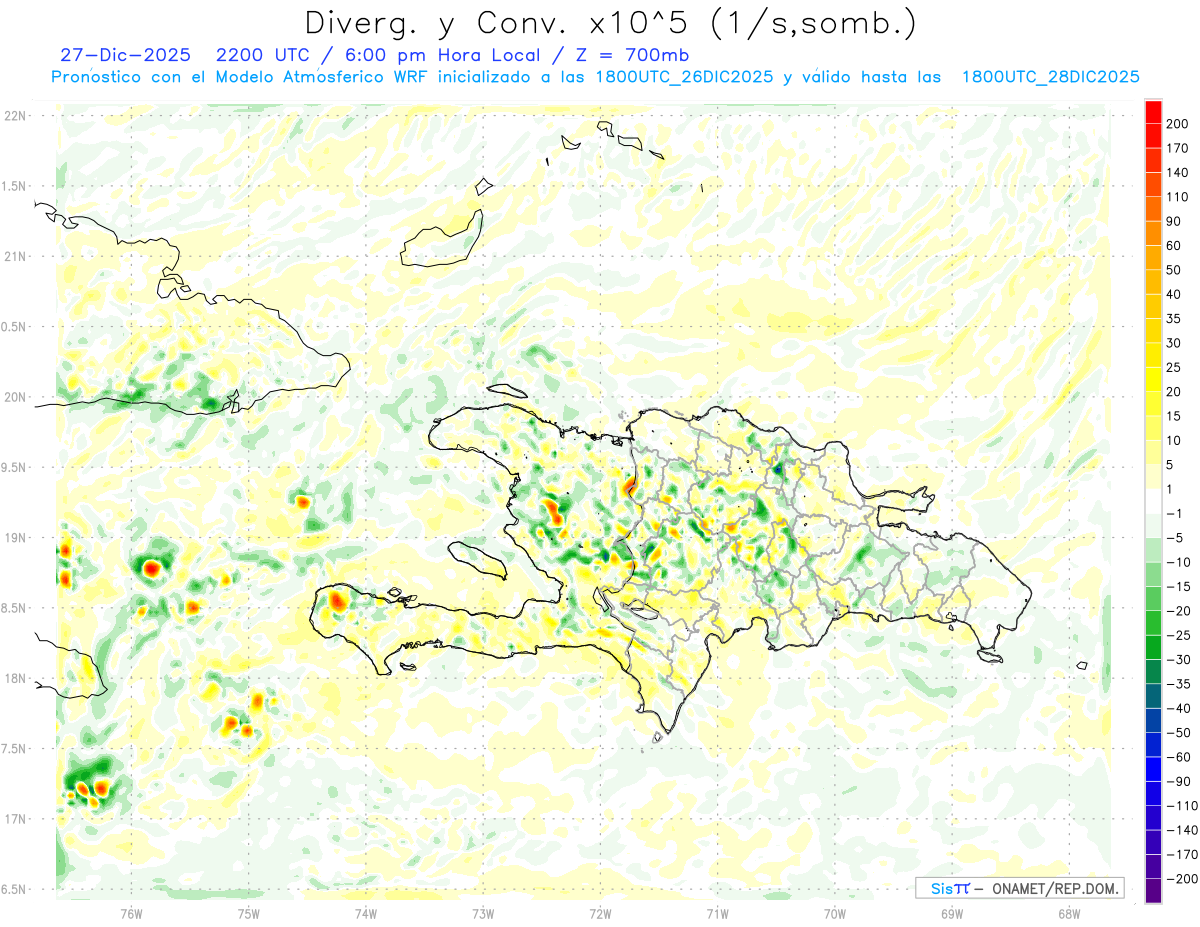
Task: Click the '60' color scale value
Action: 1174,246
